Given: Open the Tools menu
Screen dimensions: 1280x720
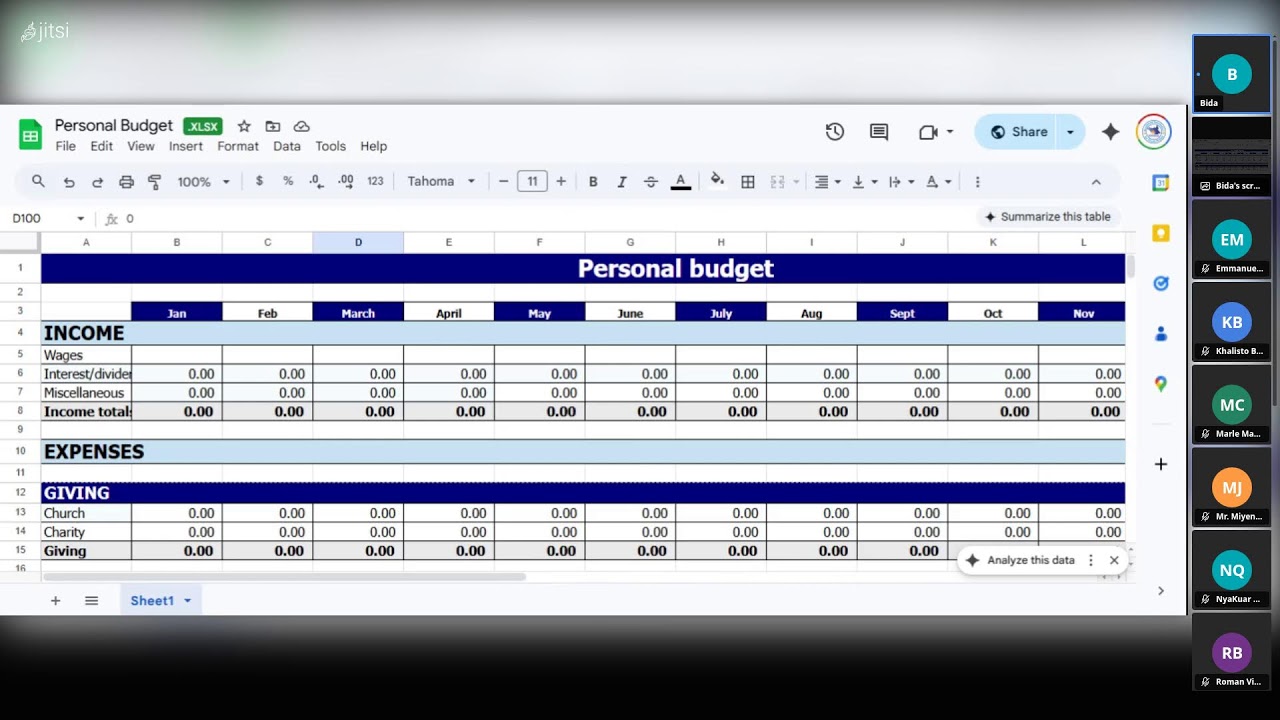Looking at the screenshot, I should 331,146.
